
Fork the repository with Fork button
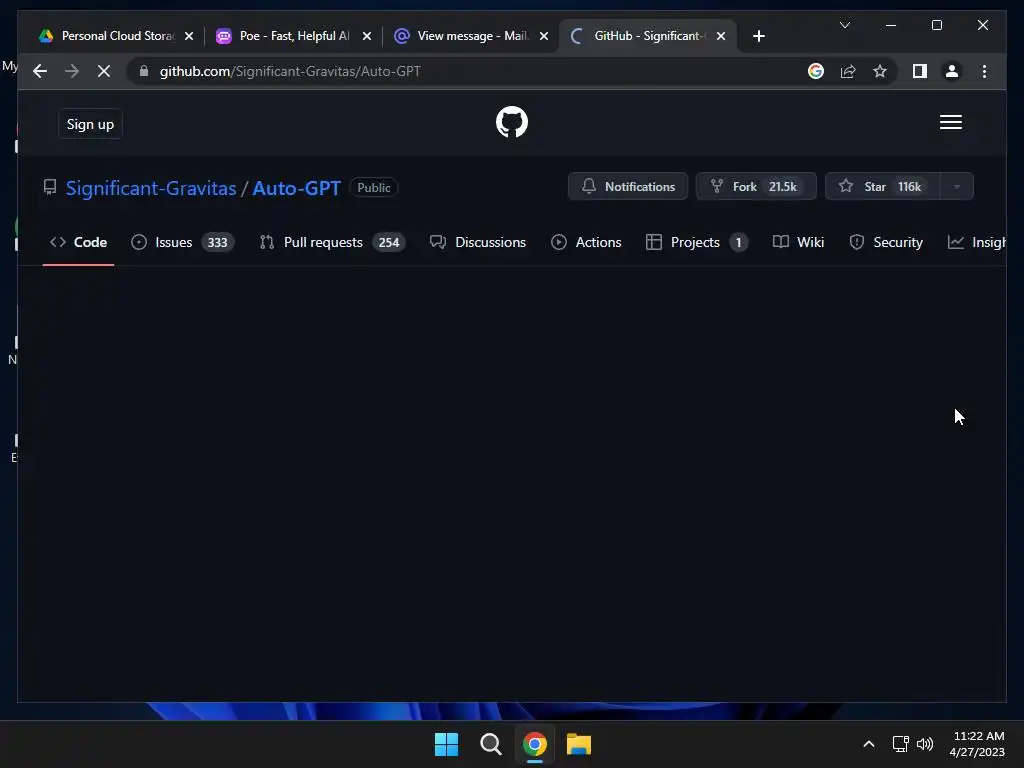756,187
